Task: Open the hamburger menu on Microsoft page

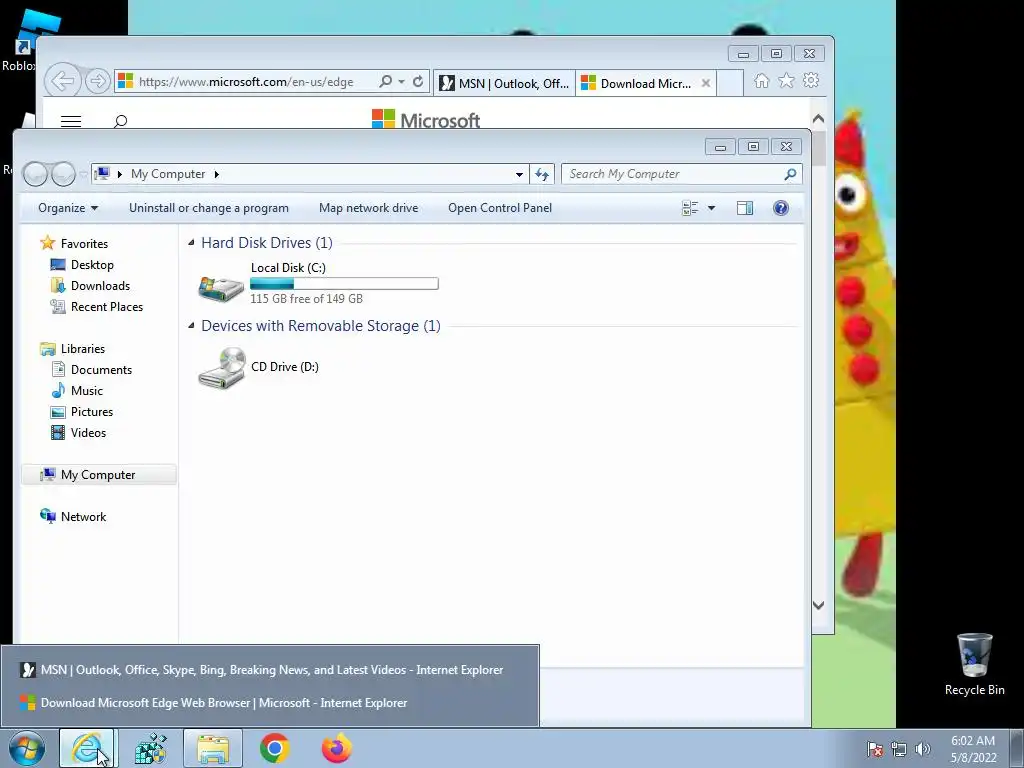Action: [71, 121]
